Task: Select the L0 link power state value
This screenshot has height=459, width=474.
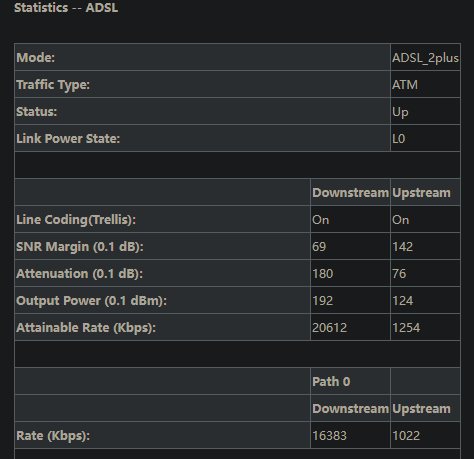Action: coord(399,139)
